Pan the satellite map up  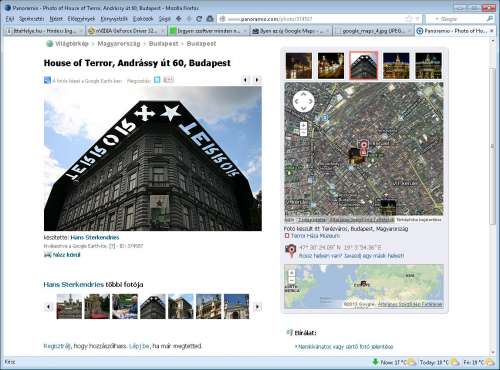303,94
